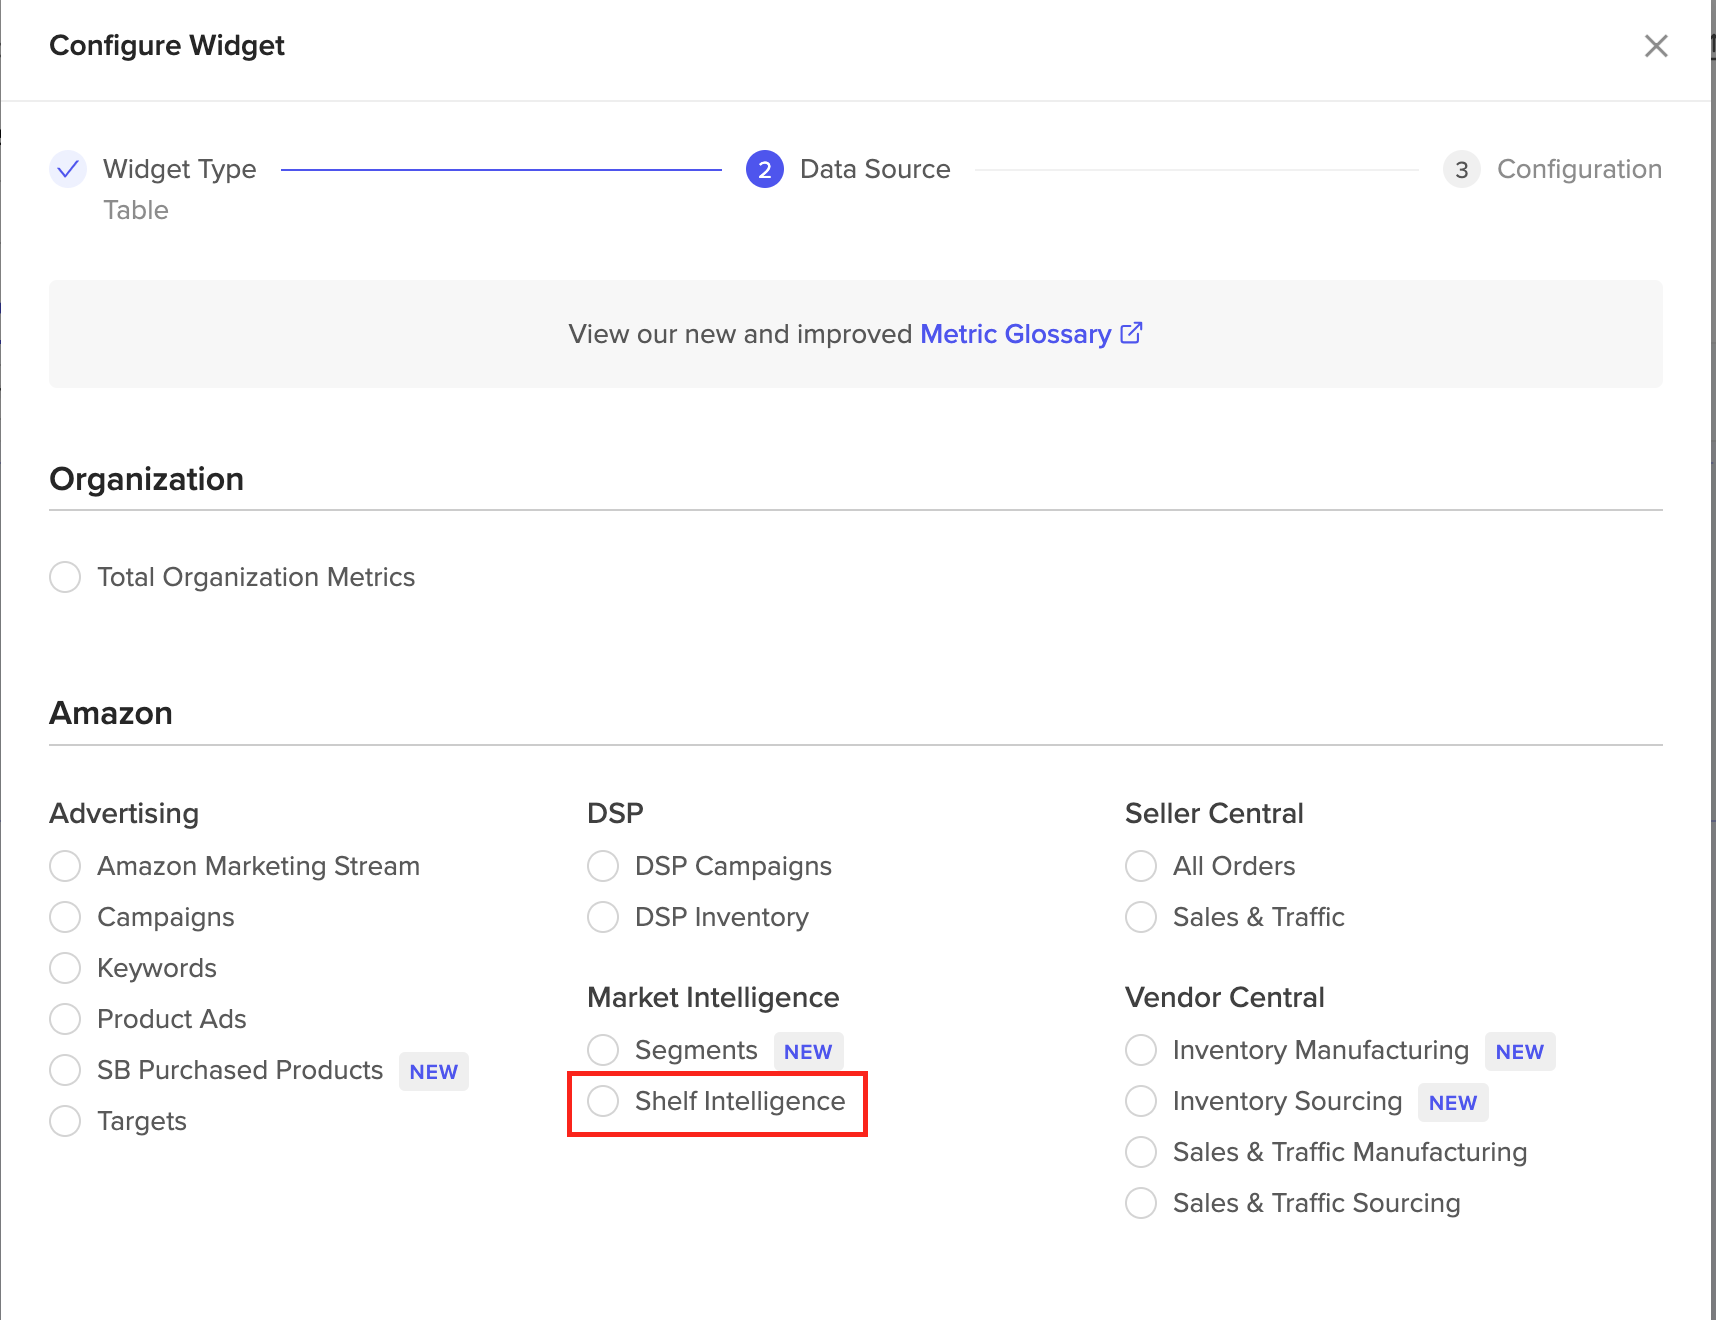Viewport: 1716px width, 1320px height.
Task: Click the Organization section heading
Action: point(147,479)
